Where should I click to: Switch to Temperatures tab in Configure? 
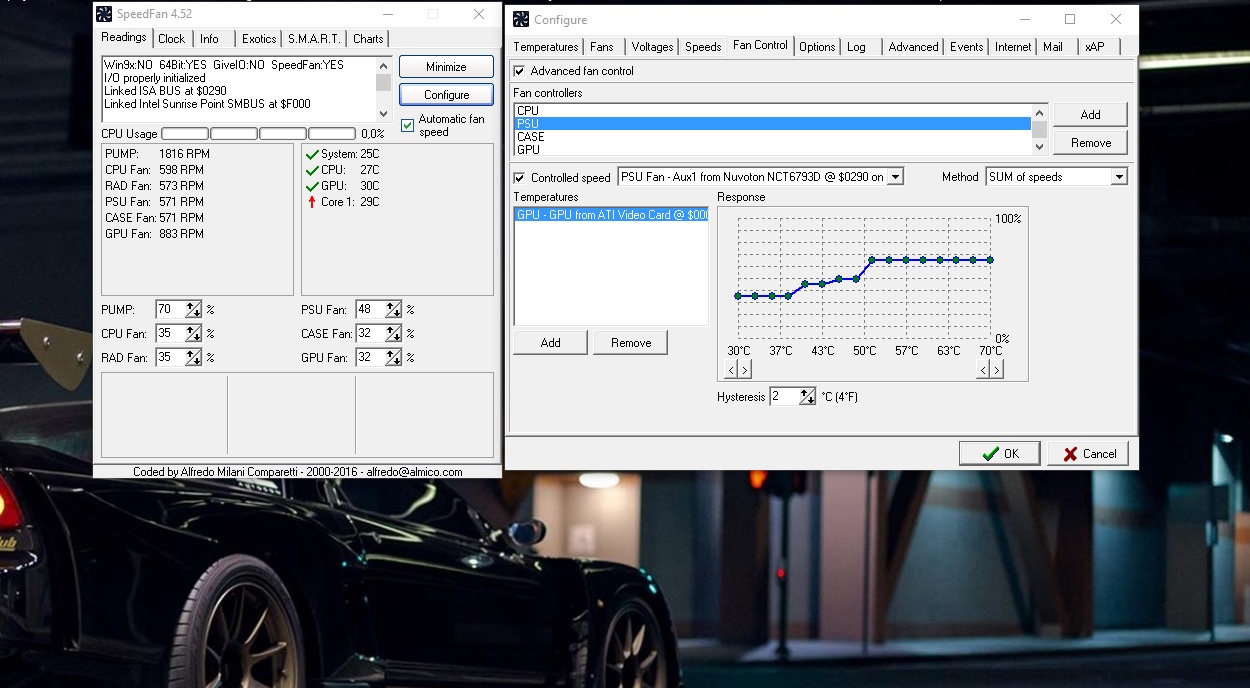click(546, 47)
